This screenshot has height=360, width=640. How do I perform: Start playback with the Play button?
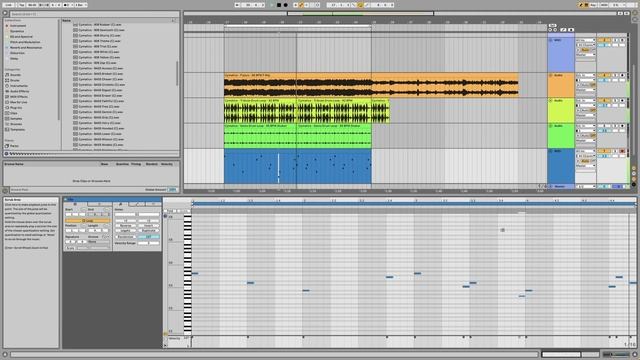[272, 5]
